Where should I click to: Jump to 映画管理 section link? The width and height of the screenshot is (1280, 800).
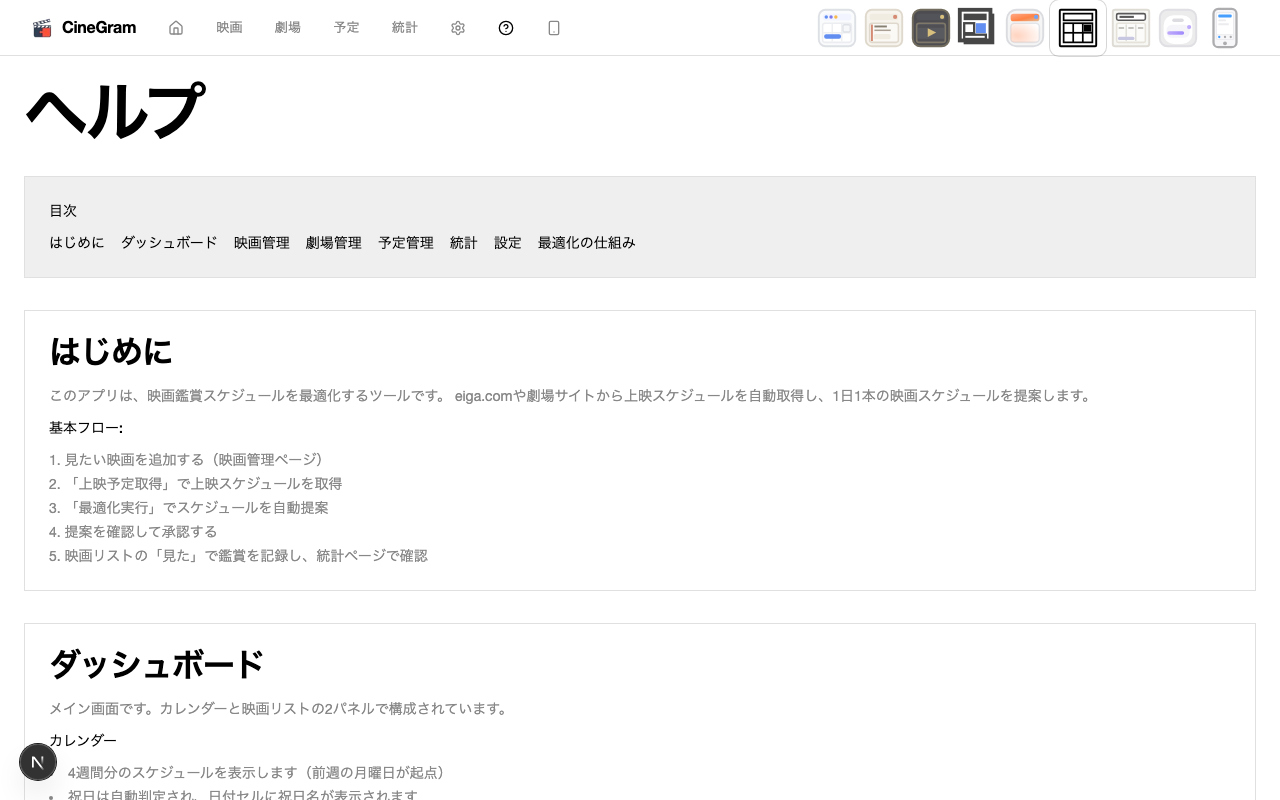[261, 243]
